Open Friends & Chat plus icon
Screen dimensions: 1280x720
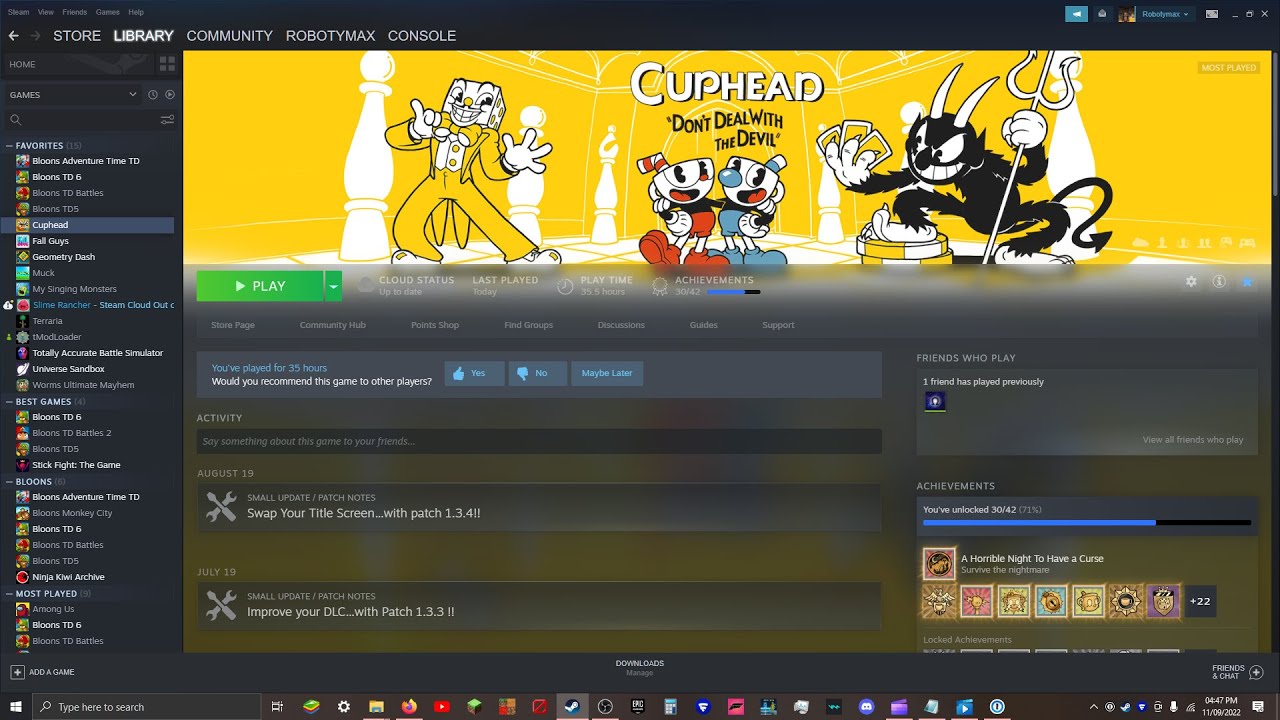tap(1257, 672)
